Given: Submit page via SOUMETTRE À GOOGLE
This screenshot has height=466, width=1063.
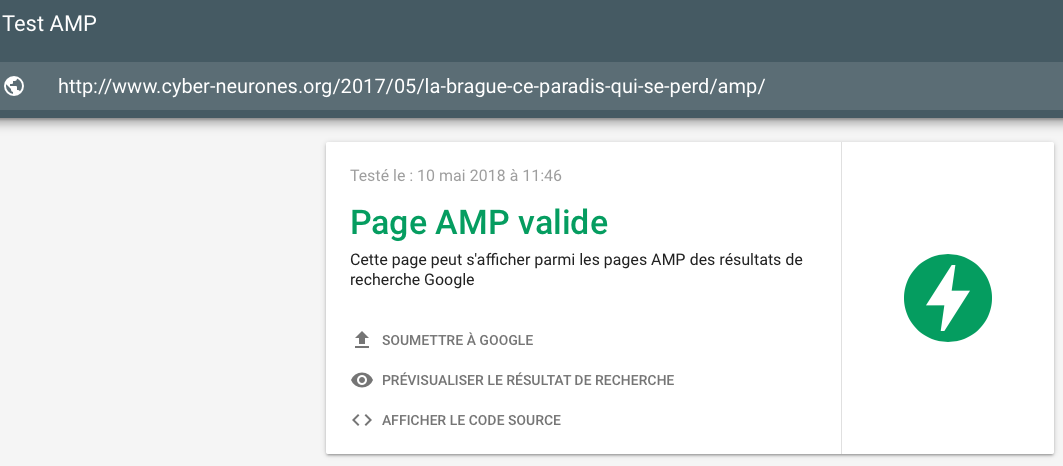Looking at the screenshot, I should [457, 340].
